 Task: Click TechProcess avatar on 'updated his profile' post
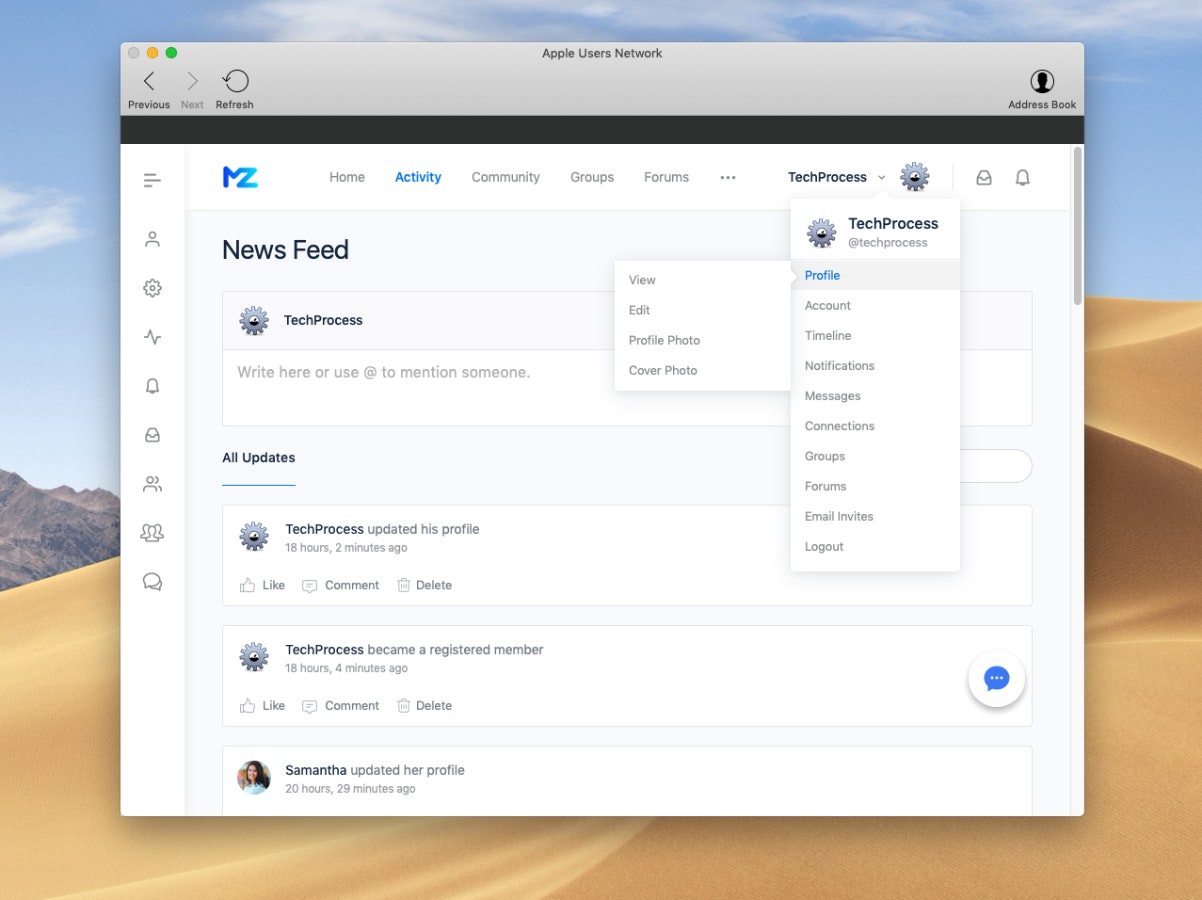[x=254, y=537]
